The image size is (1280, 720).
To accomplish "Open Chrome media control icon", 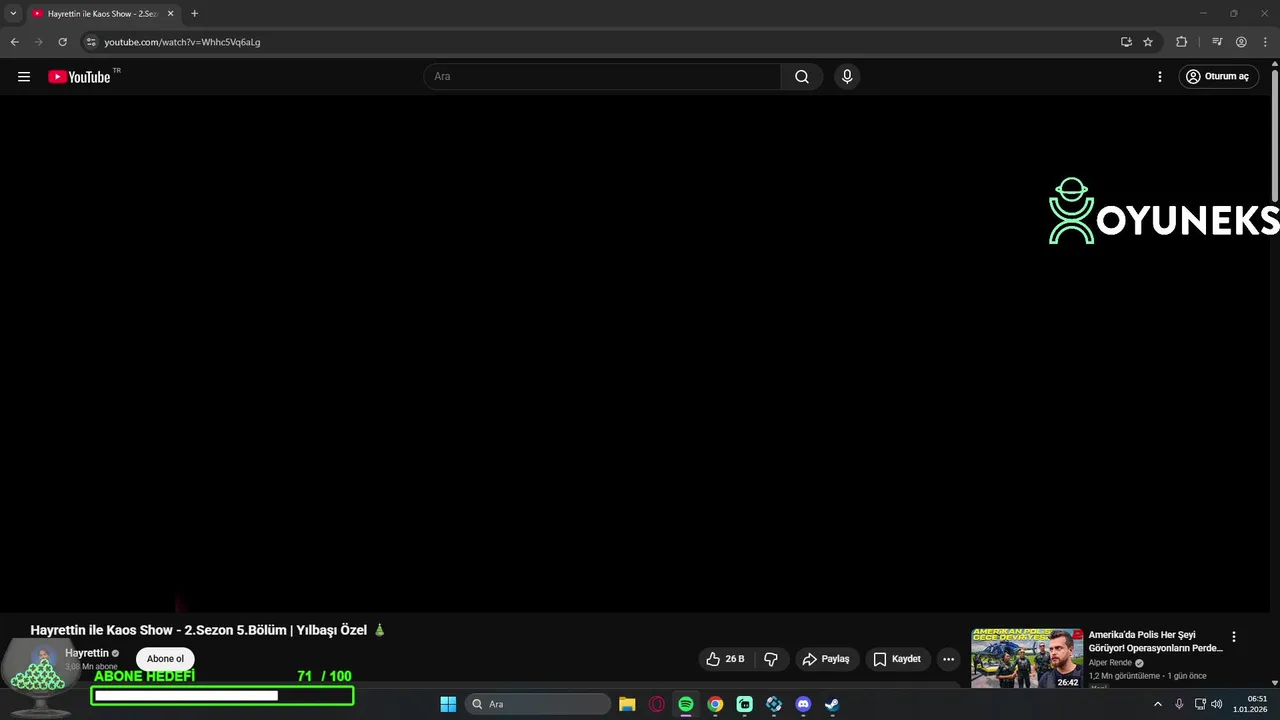I will pyautogui.click(x=1217, y=42).
